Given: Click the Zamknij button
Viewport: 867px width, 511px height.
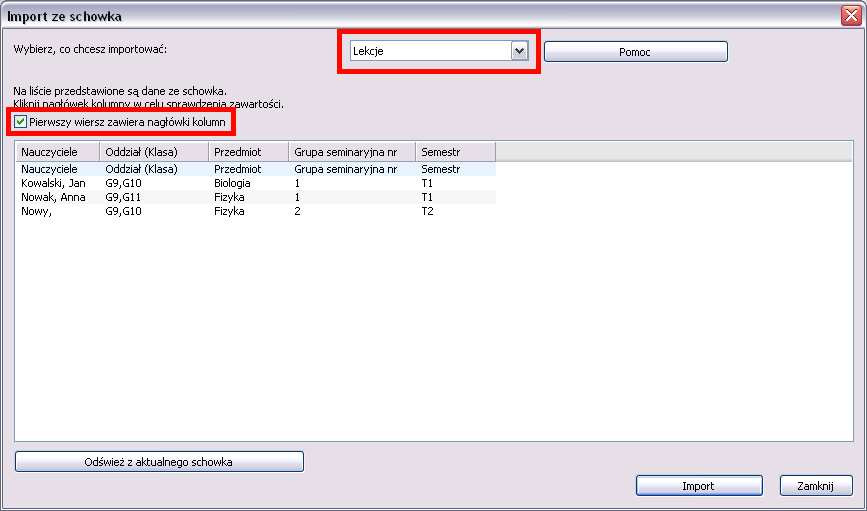Looking at the screenshot, I should pos(815,486).
